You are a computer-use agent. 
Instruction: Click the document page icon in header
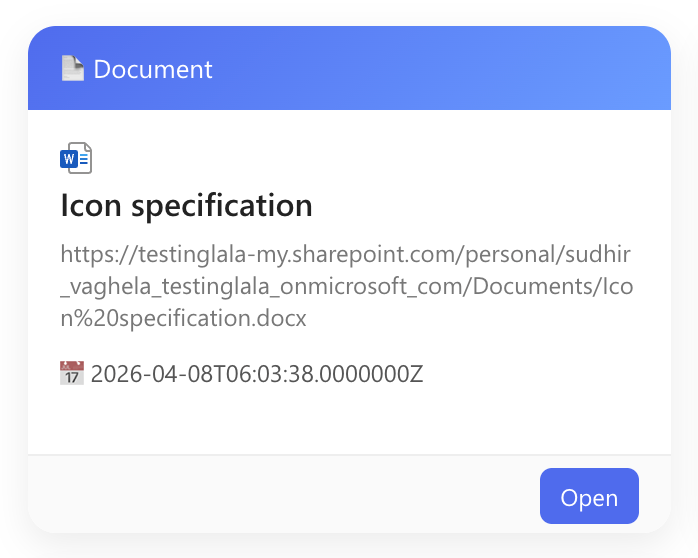coord(72,69)
